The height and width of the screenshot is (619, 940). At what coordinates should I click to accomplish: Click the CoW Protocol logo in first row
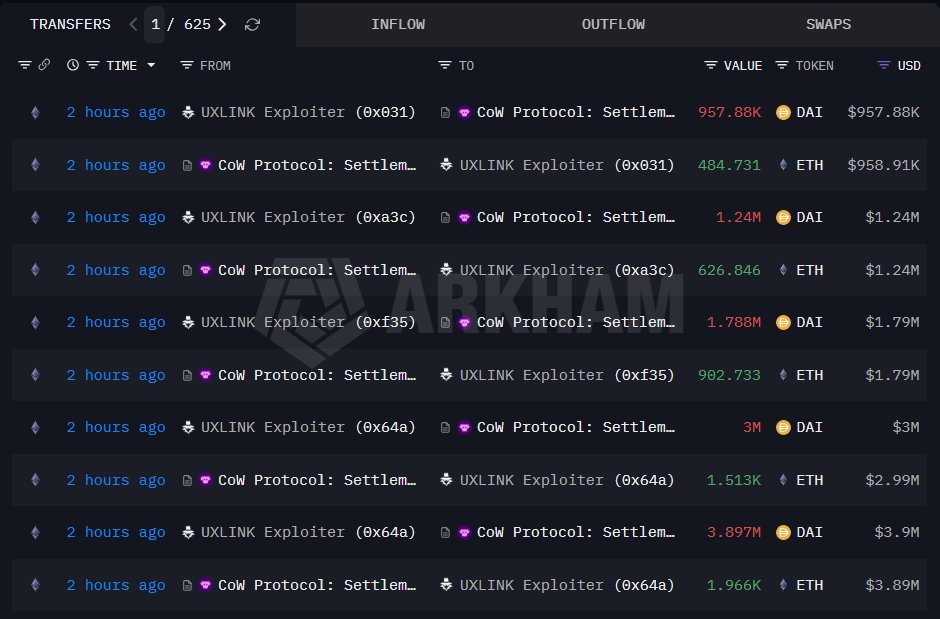464,112
